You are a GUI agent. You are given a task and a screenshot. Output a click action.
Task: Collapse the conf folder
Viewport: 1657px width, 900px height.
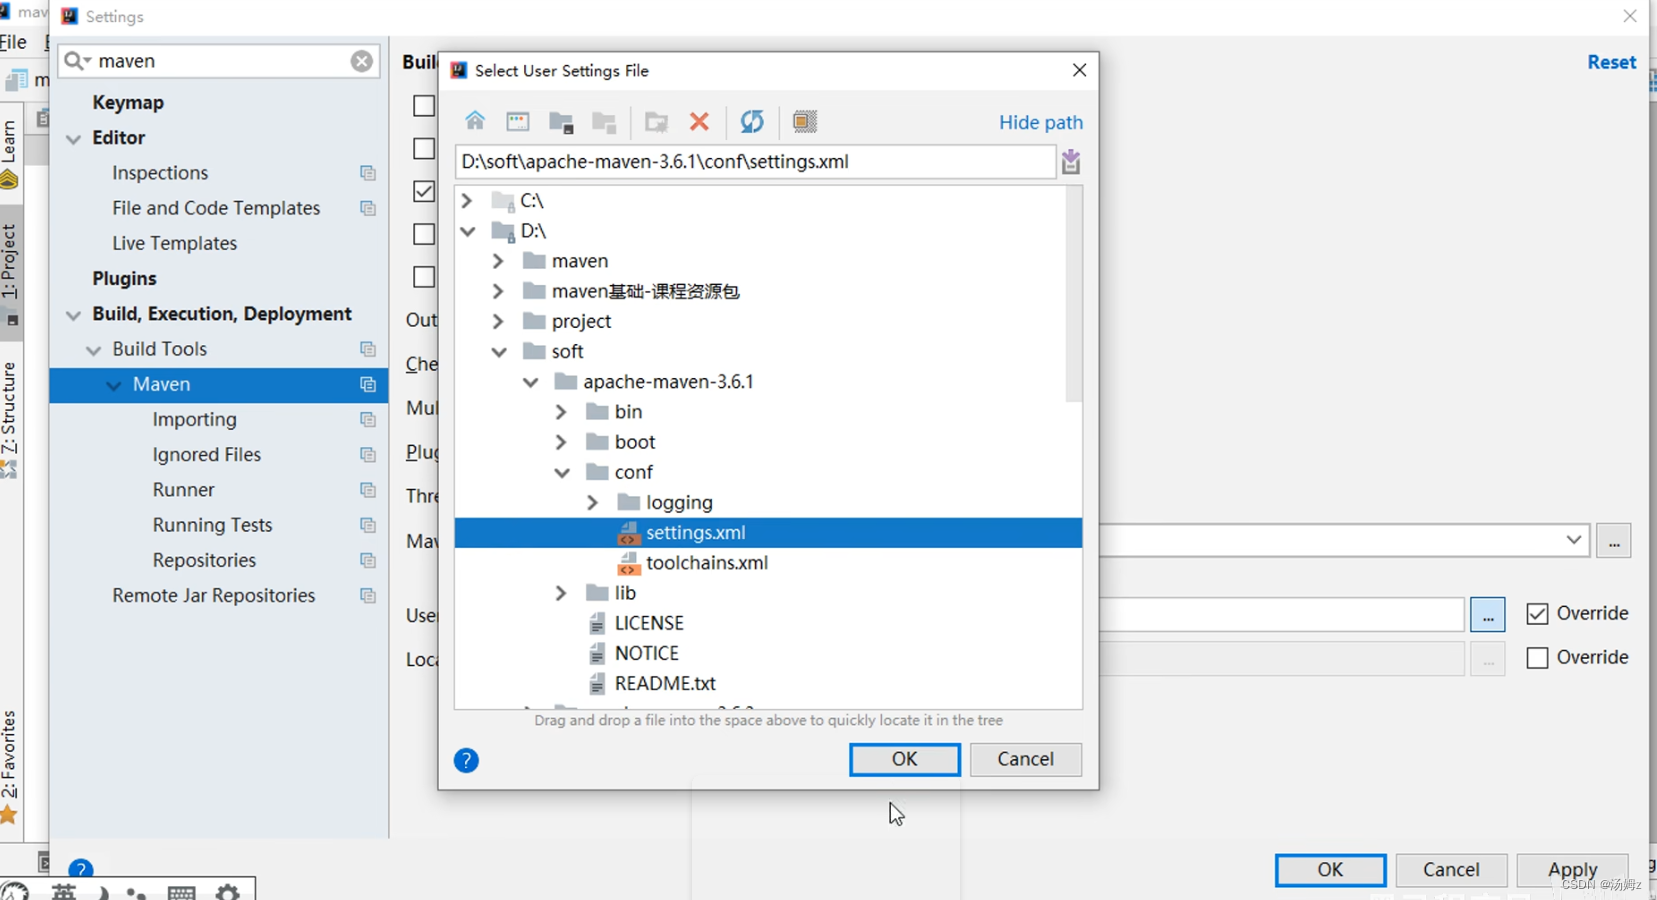pyautogui.click(x=562, y=472)
